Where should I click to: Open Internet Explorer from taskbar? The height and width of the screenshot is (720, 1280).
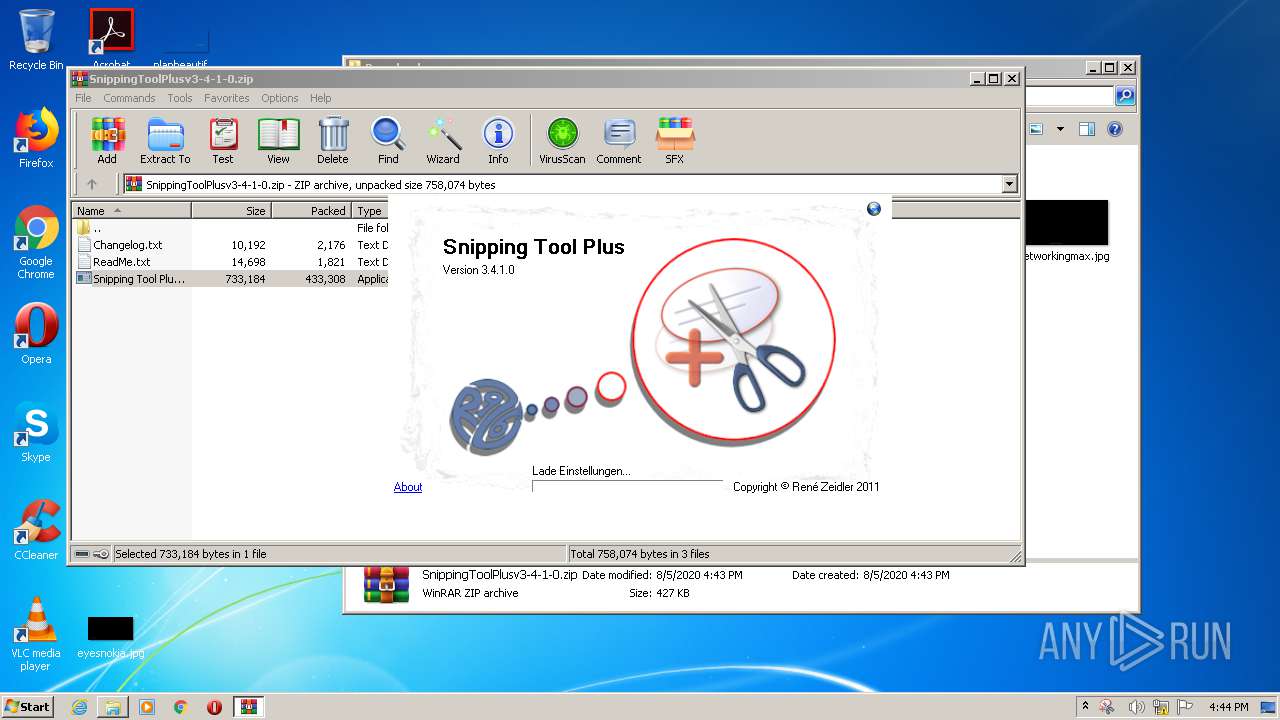pos(79,707)
